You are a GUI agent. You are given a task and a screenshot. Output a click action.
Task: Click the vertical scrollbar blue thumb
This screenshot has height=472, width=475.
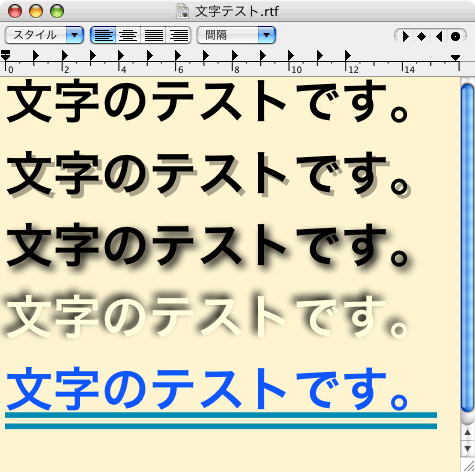(x=467, y=248)
